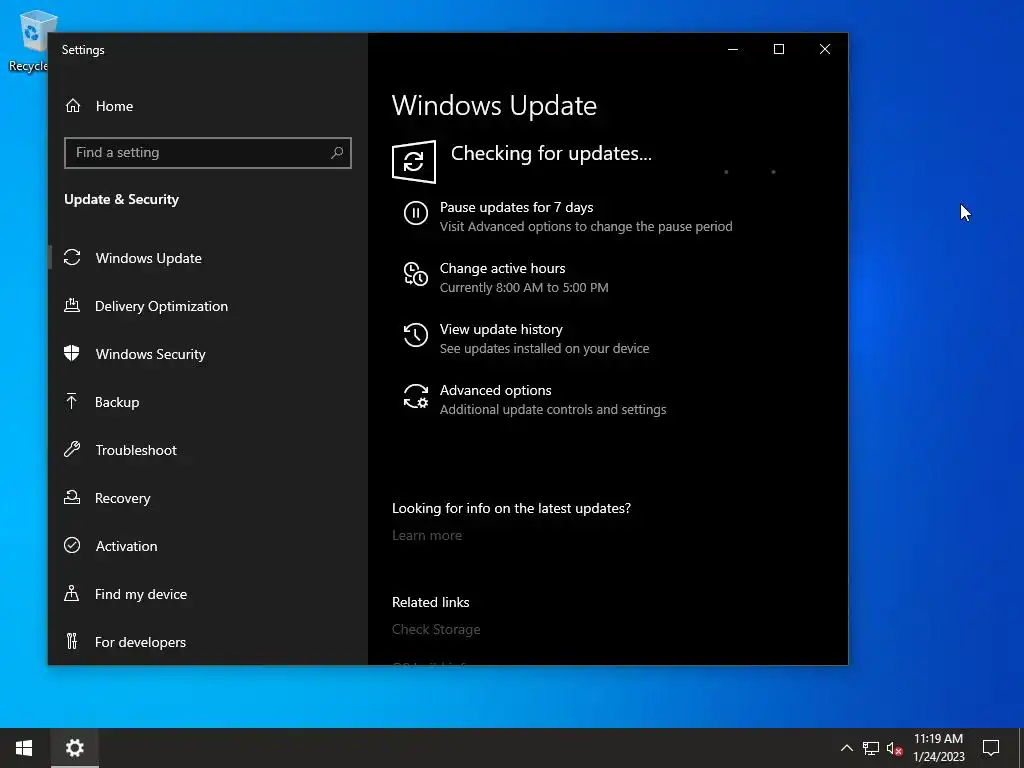Click the network icon in system tray
This screenshot has height=768, width=1024.
point(871,748)
